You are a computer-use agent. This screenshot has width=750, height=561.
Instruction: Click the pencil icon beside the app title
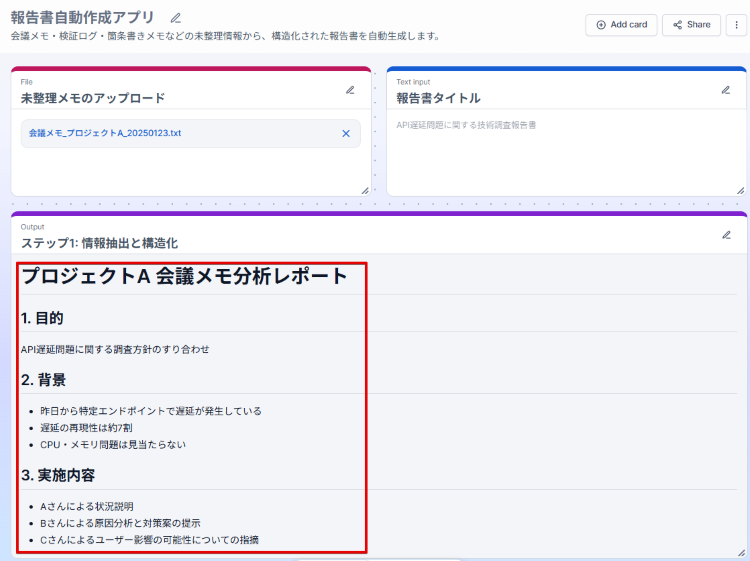176,18
